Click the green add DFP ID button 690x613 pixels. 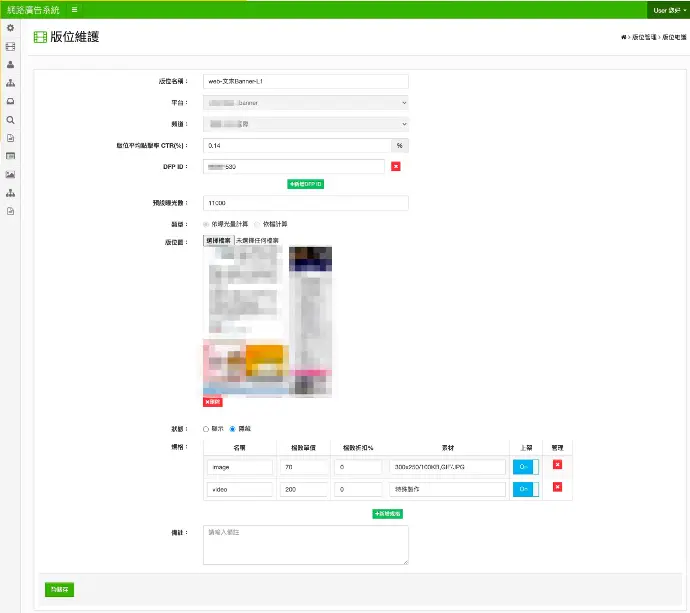click(306, 184)
